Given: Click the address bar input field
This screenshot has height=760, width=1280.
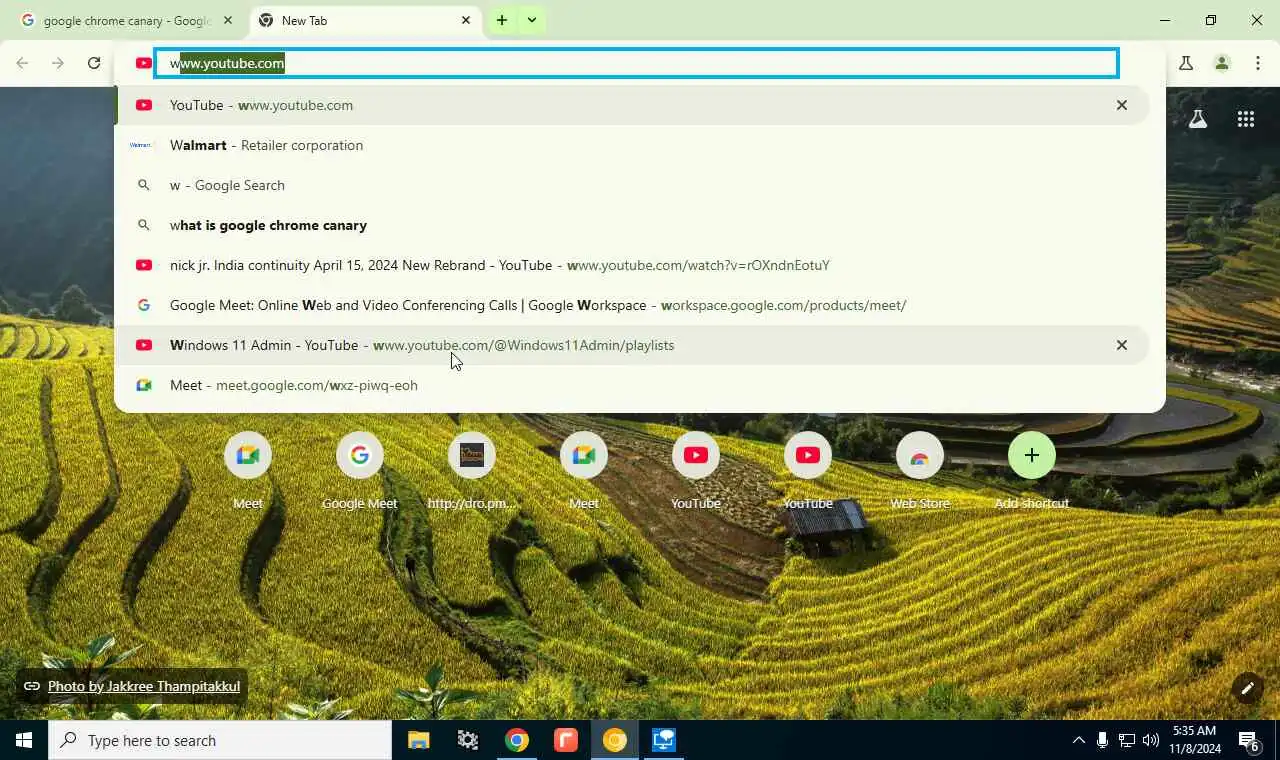Looking at the screenshot, I should 636,63.
